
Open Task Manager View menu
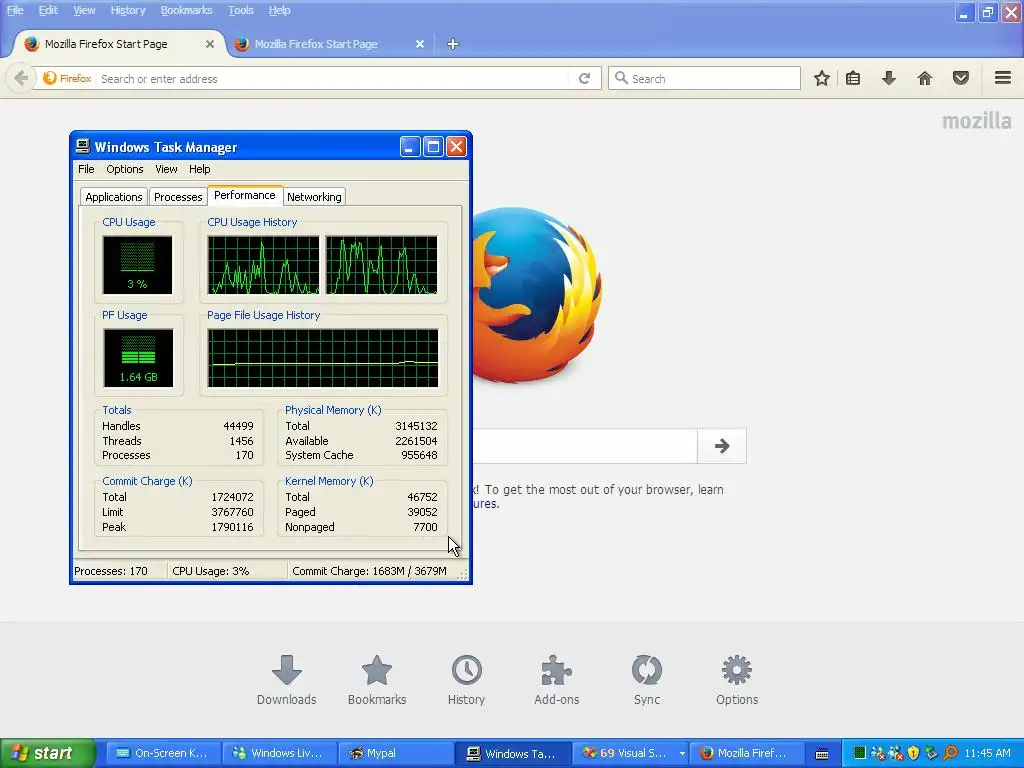coord(166,169)
